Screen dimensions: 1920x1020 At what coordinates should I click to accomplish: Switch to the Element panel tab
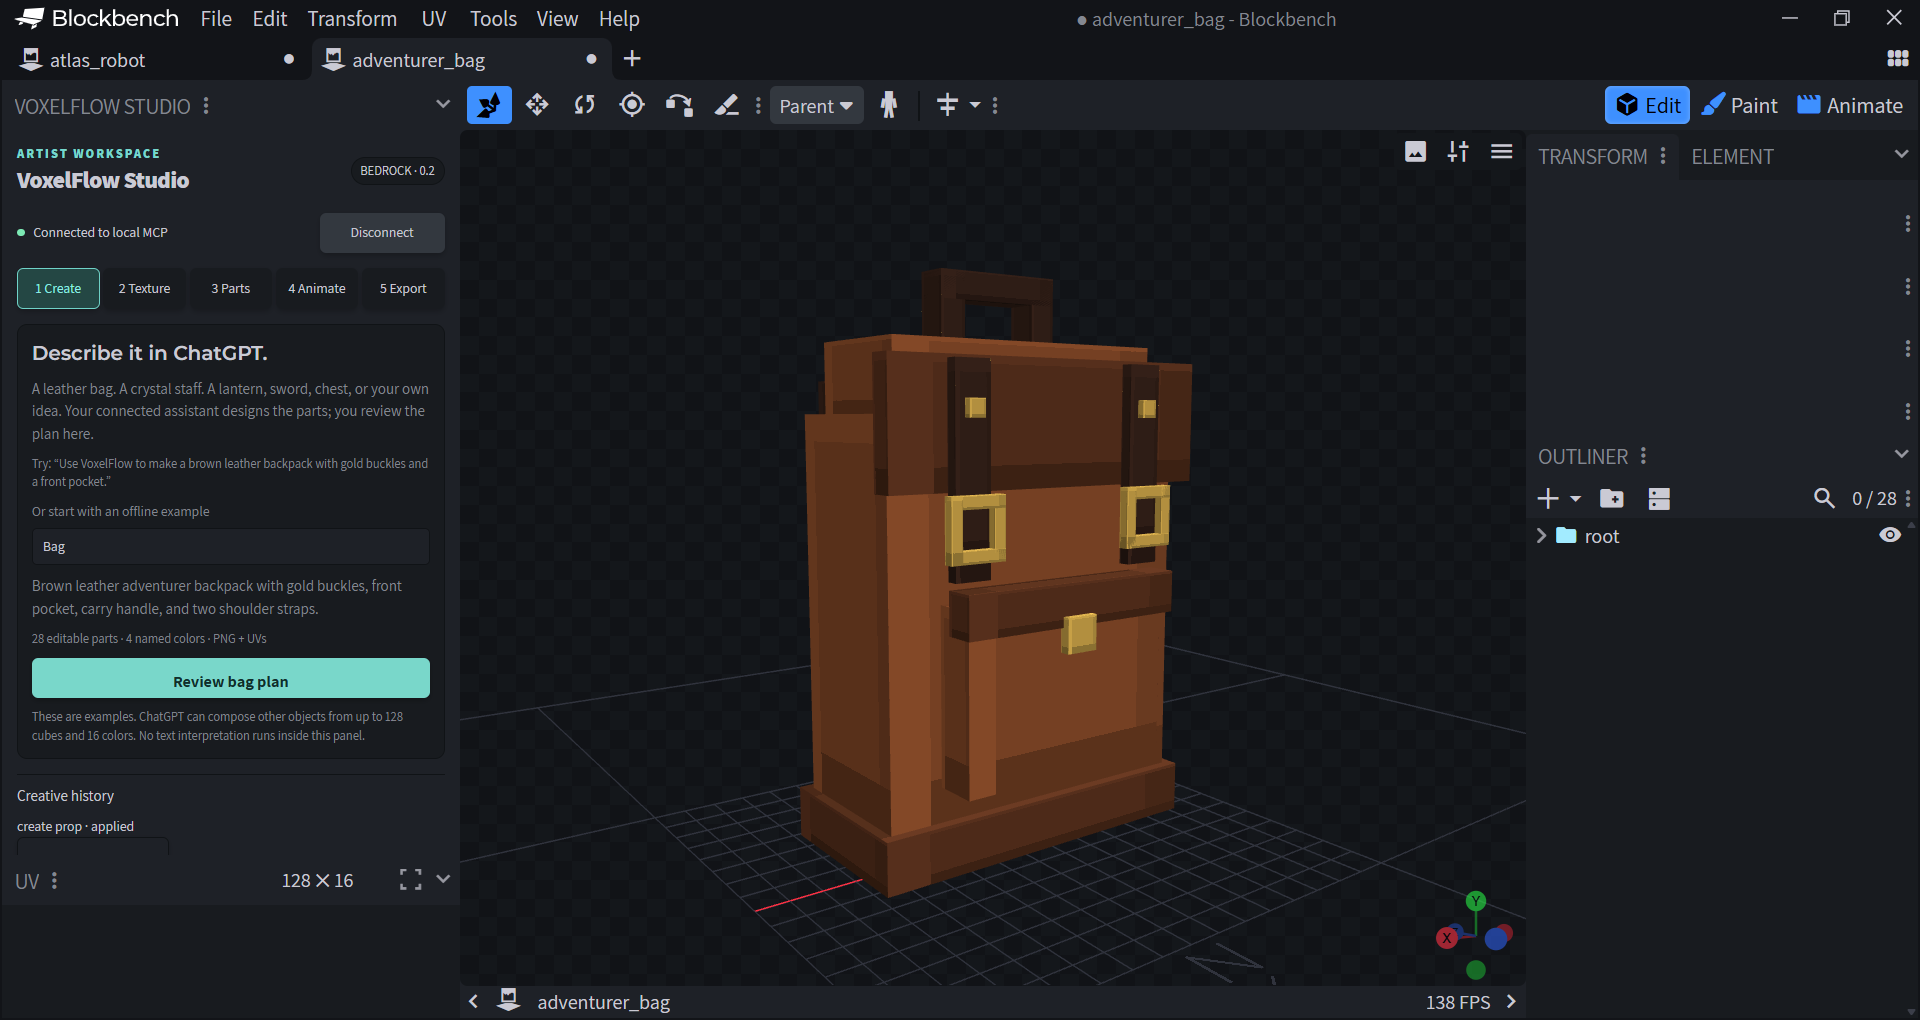click(1732, 157)
